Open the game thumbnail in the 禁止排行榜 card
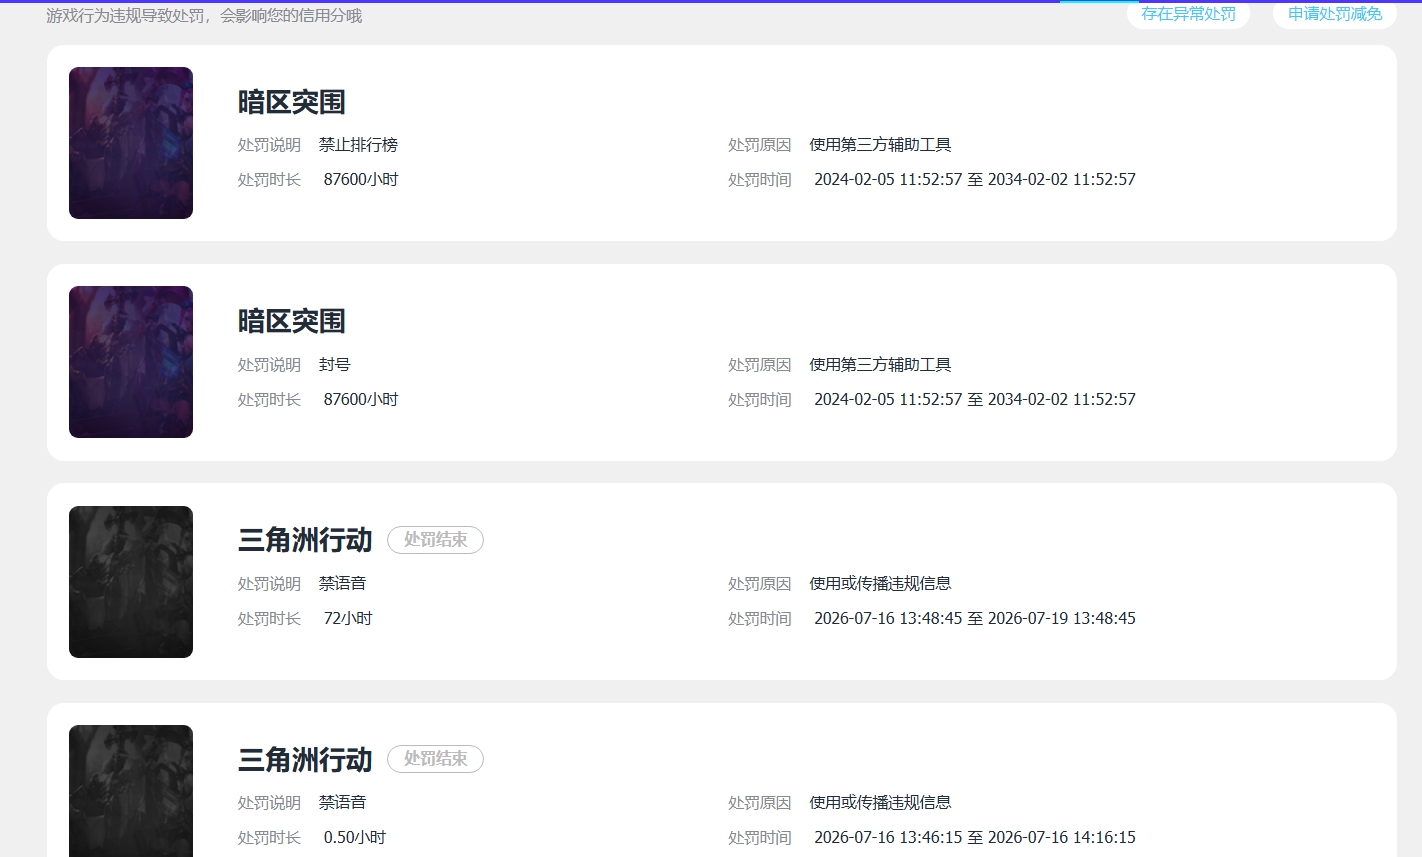 [x=131, y=143]
